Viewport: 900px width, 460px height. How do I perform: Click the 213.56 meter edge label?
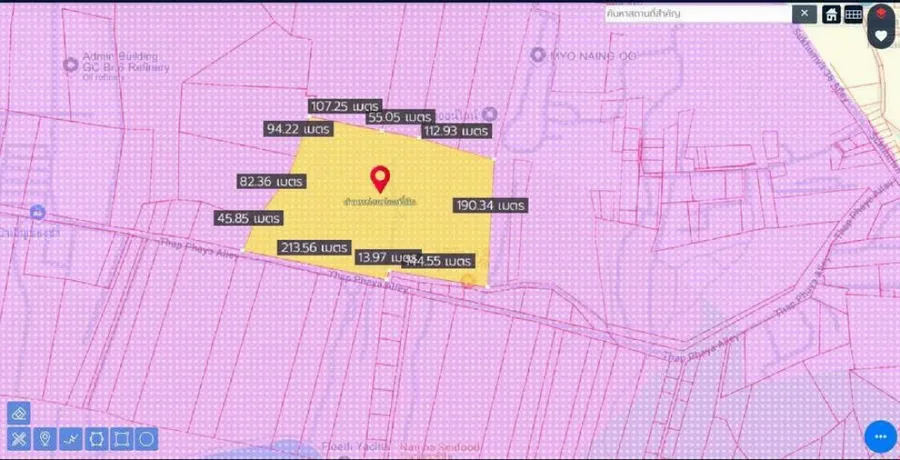pyautogui.click(x=314, y=247)
